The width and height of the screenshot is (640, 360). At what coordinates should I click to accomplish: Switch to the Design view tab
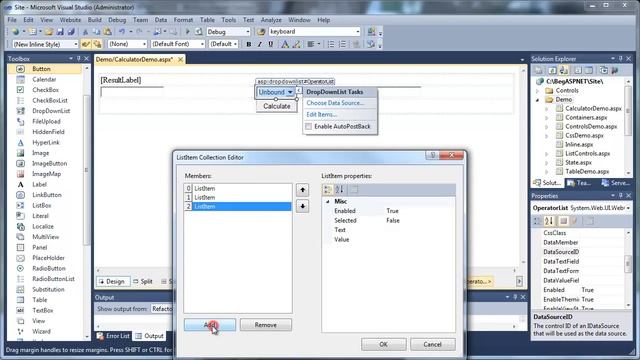[112, 282]
